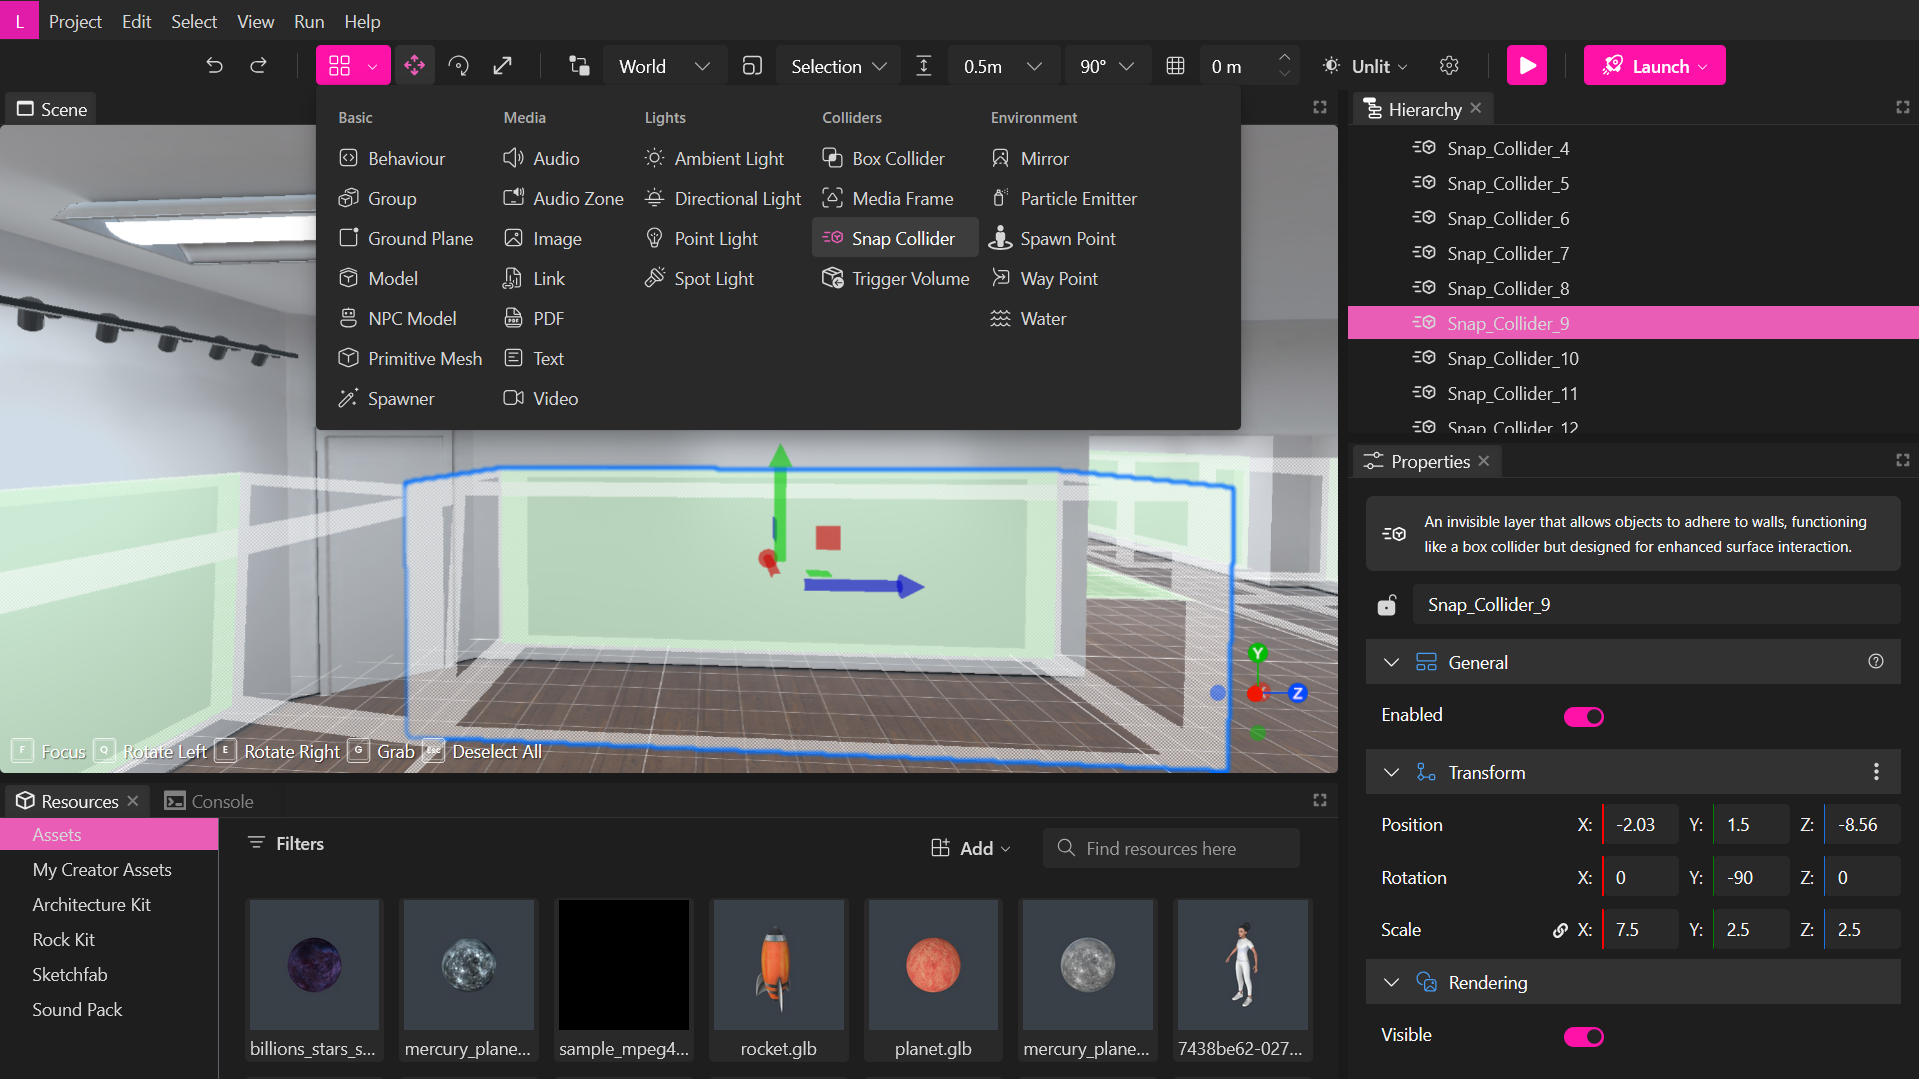Add a Spawner element
The width and height of the screenshot is (1919, 1079).
coord(387,398)
